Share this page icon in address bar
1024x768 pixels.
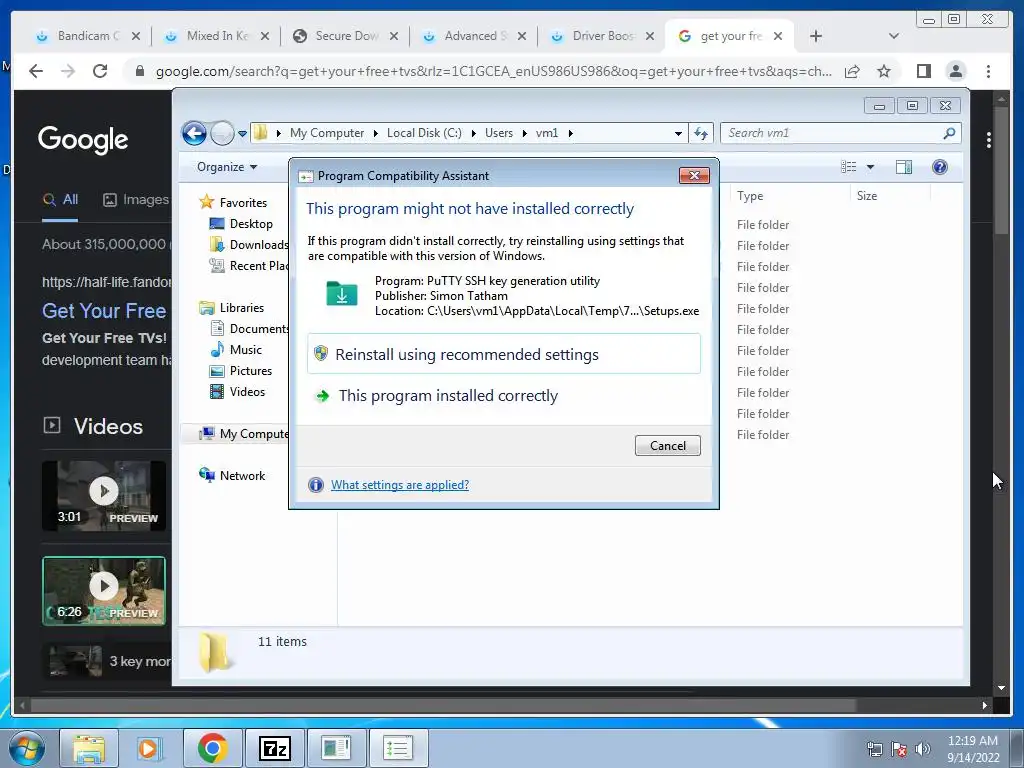point(852,71)
